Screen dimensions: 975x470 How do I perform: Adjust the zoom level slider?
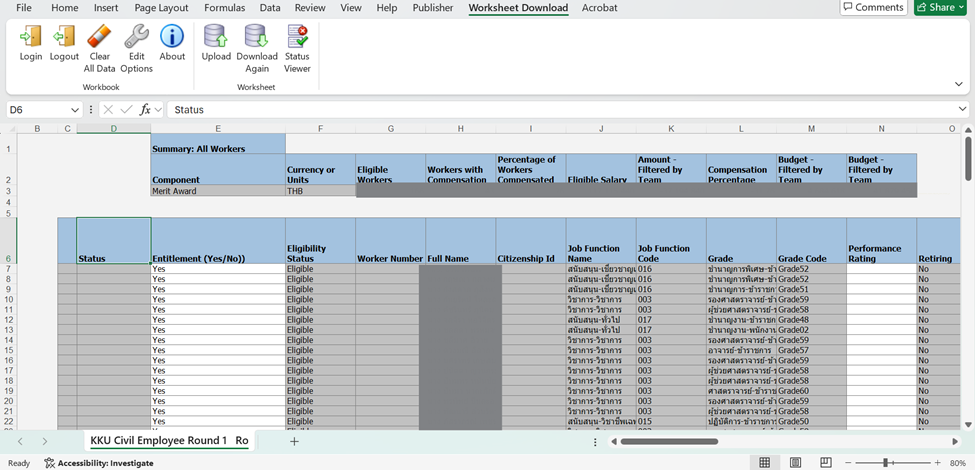(x=886, y=463)
